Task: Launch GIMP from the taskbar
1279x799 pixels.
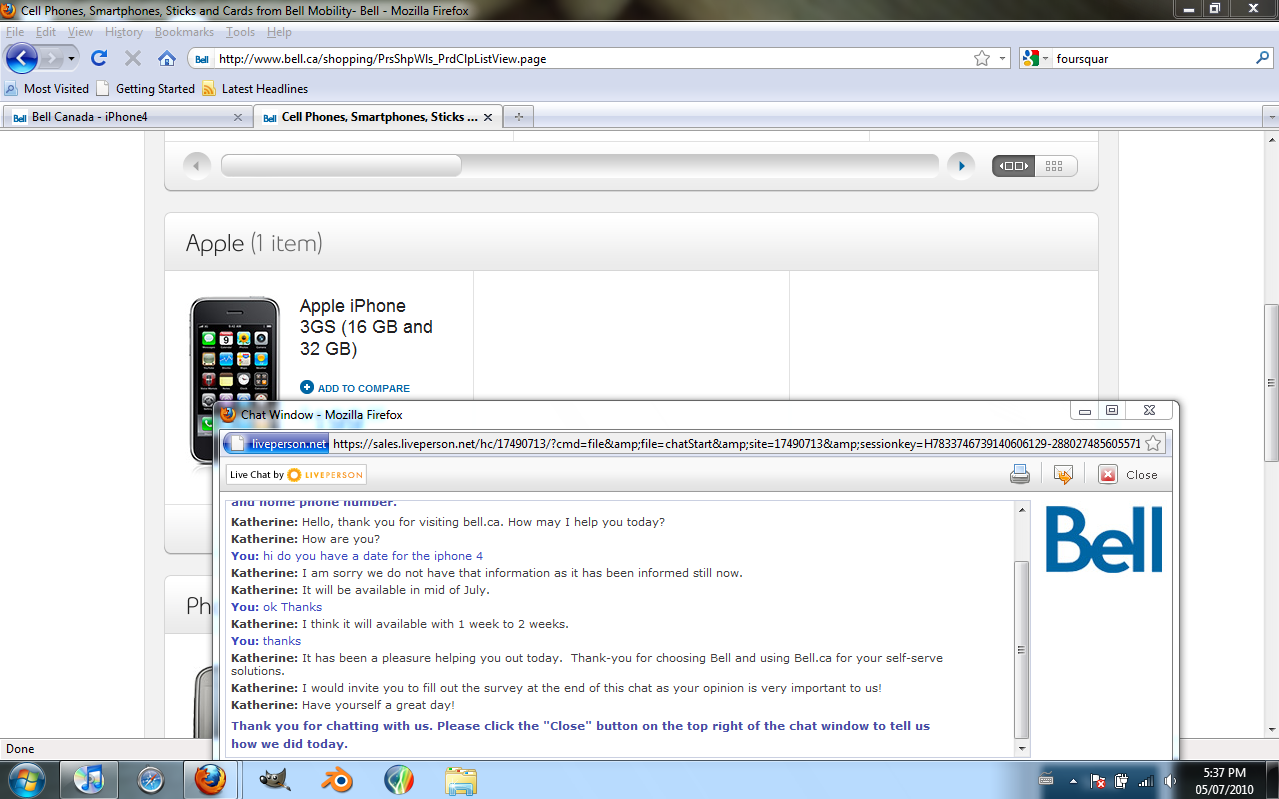Action: (275, 779)
